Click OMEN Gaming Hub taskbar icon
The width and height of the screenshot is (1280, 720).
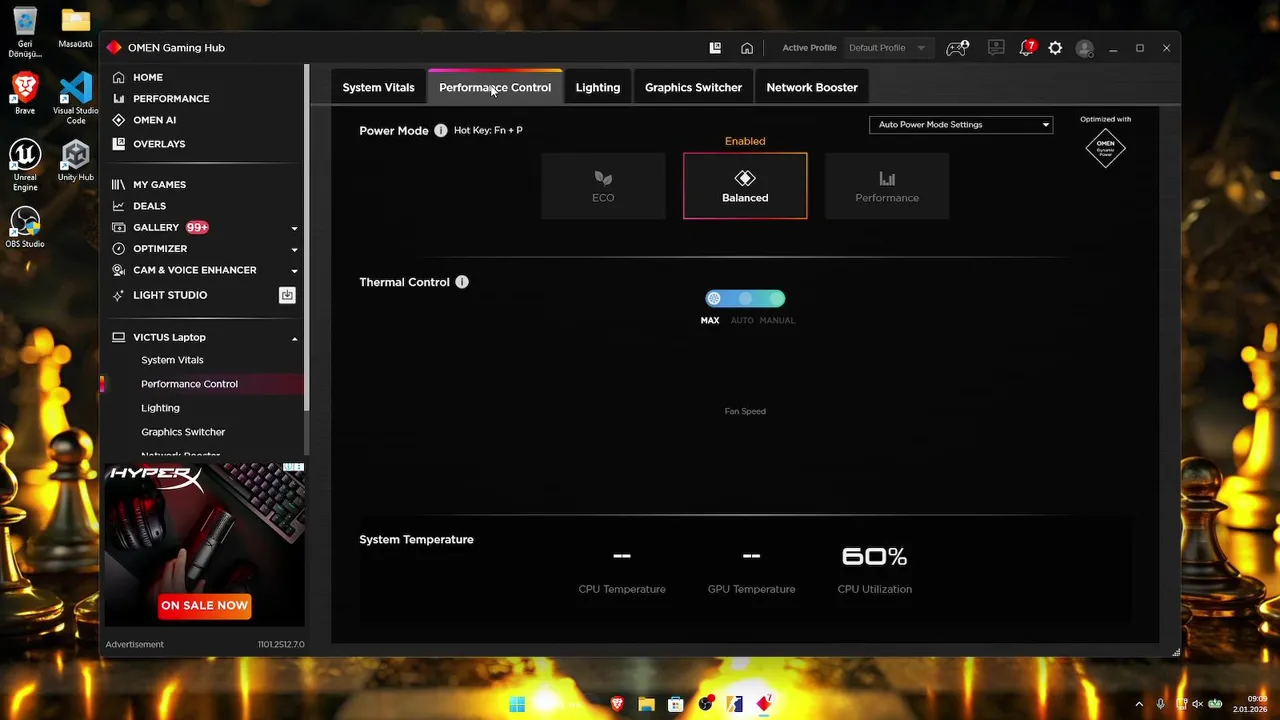click(764, 704)
